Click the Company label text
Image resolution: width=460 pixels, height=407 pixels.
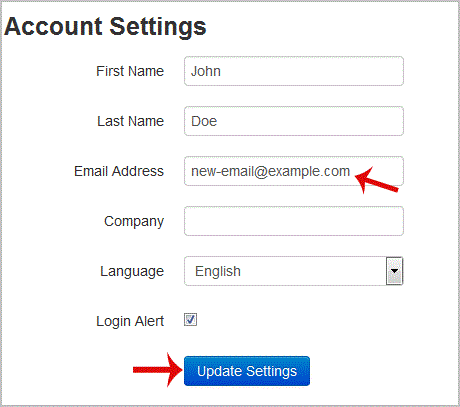click(x=134, y=222)
